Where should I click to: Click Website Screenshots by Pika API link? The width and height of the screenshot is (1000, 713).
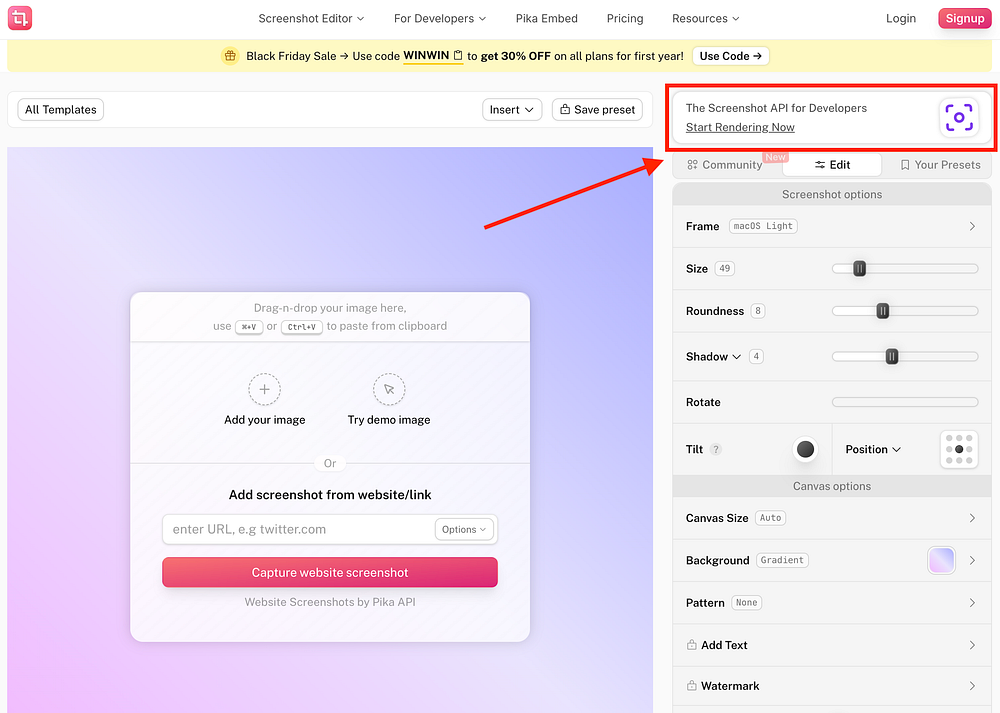click(x=330, y=602)
